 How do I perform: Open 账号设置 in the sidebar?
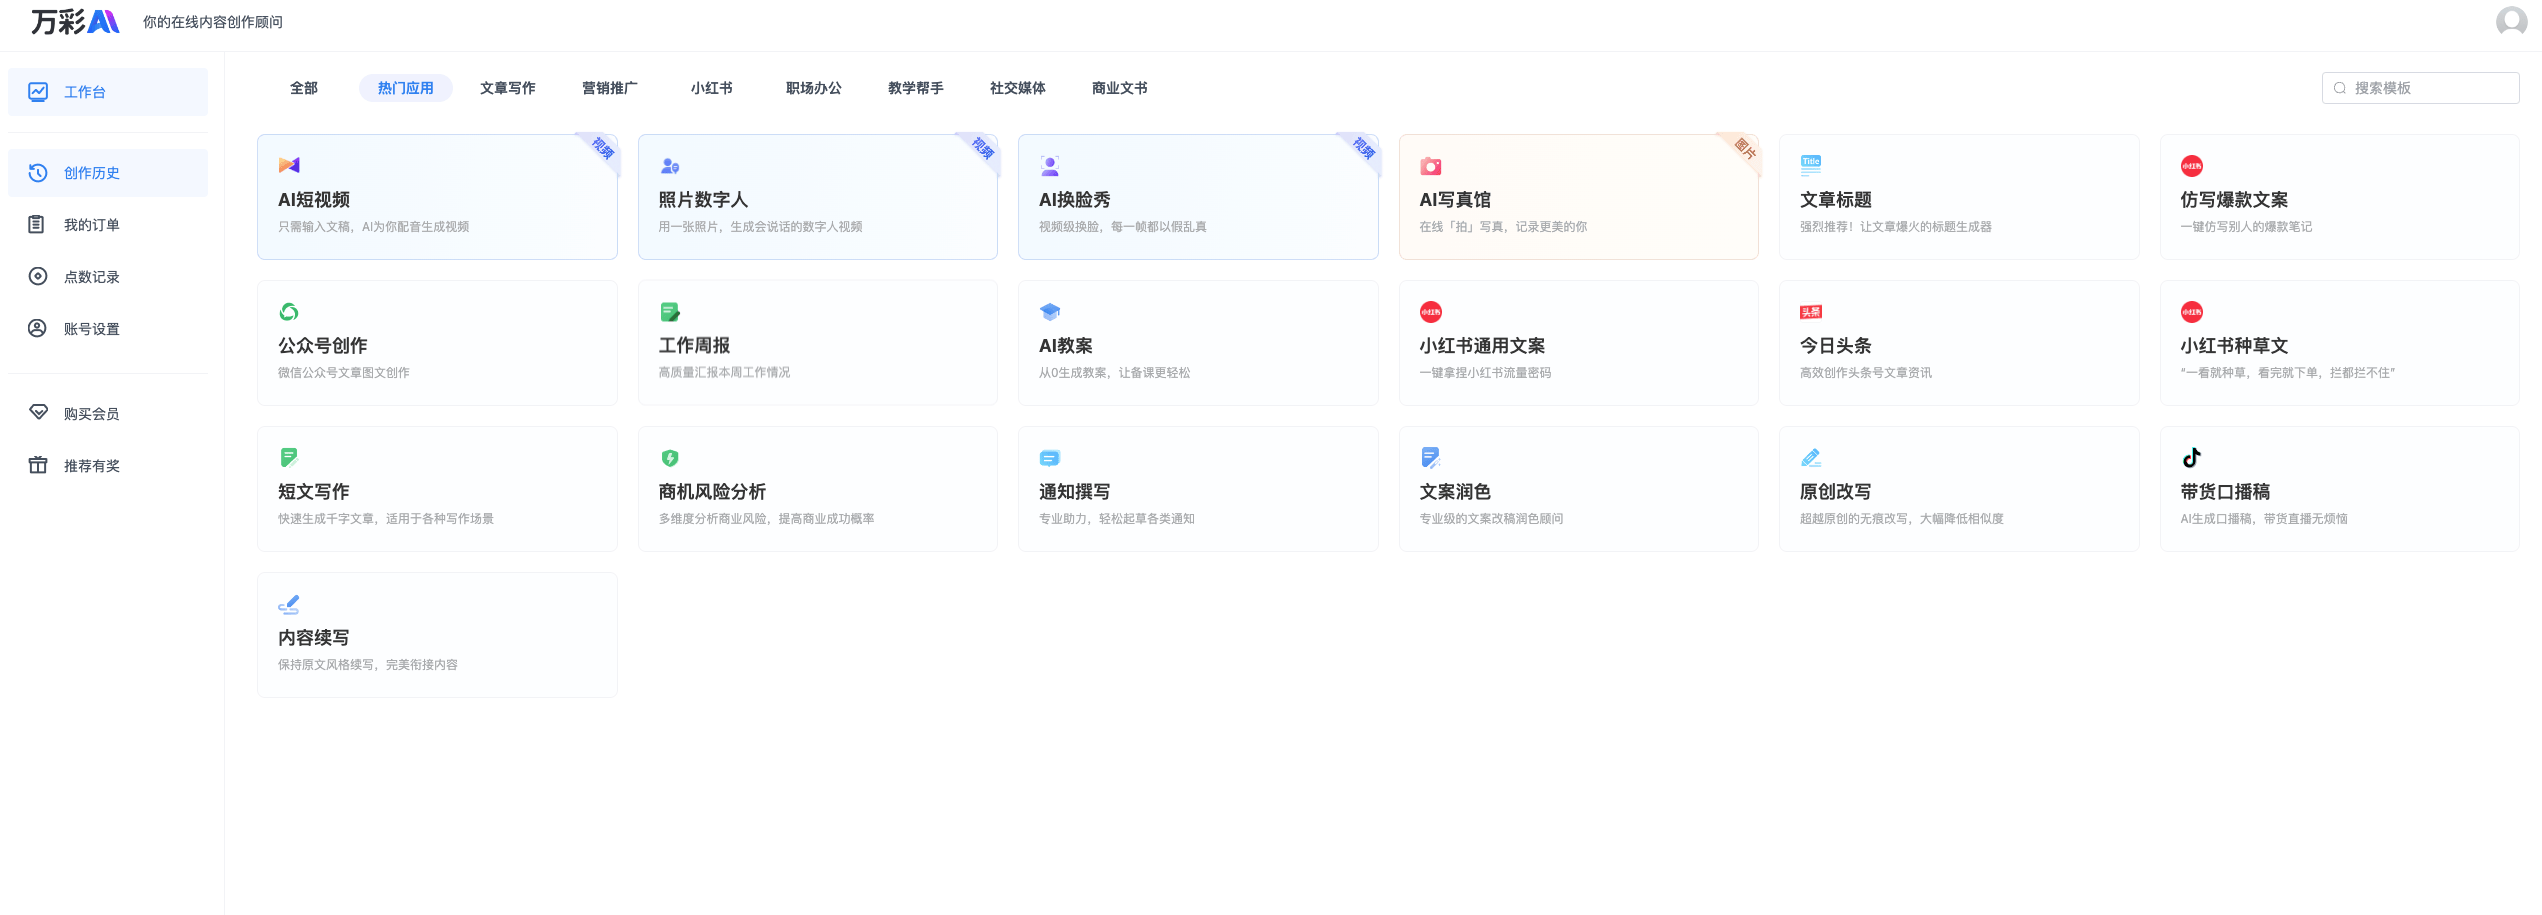coord(108,329)
